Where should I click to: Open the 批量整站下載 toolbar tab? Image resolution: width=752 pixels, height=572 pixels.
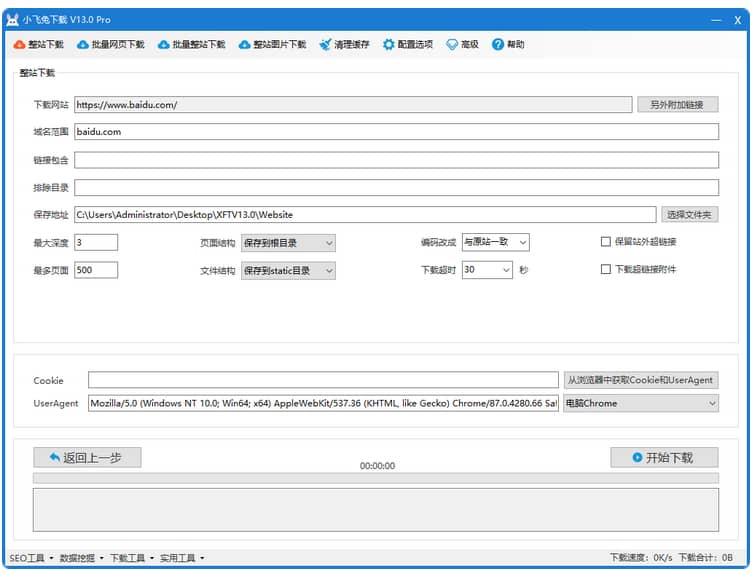[192, 45]
